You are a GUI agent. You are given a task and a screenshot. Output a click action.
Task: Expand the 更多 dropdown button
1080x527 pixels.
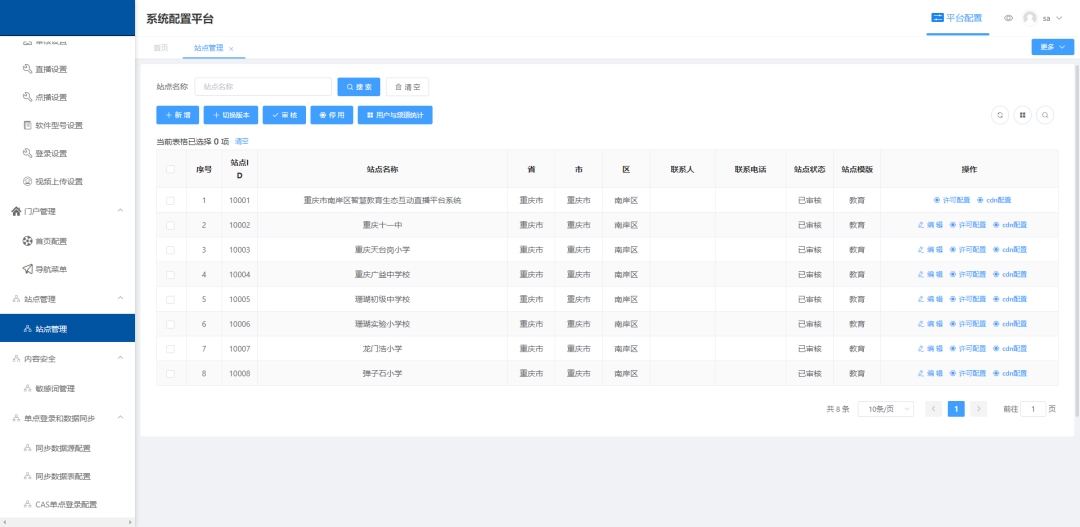pos(1052,47)
